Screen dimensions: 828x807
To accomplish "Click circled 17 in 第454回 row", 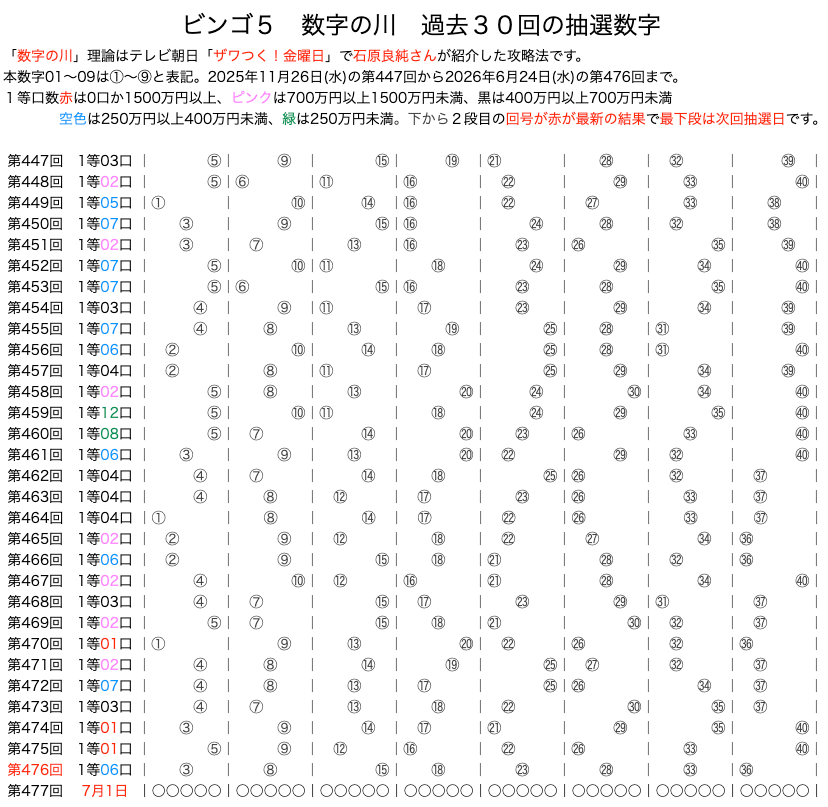I will 424,308.
